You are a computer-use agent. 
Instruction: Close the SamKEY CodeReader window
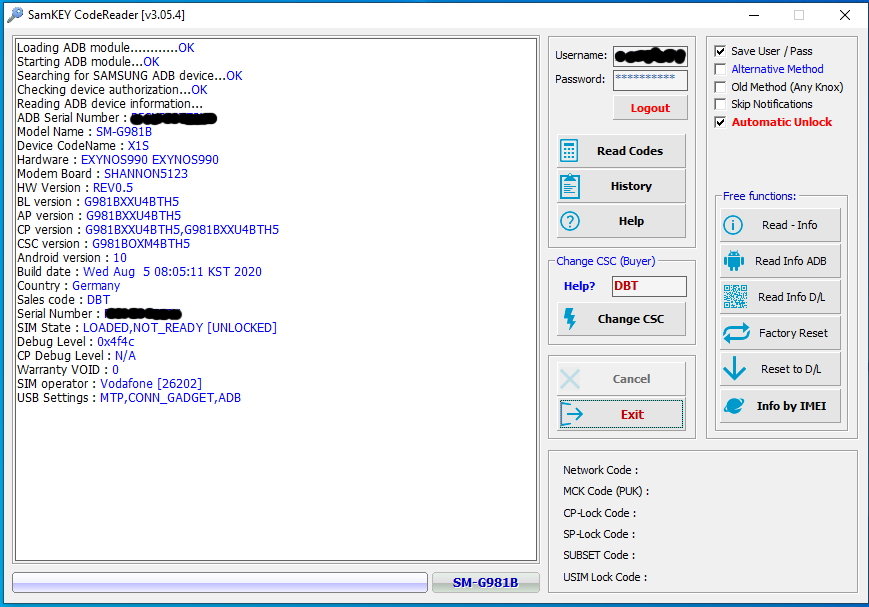(x=845, y=15)
